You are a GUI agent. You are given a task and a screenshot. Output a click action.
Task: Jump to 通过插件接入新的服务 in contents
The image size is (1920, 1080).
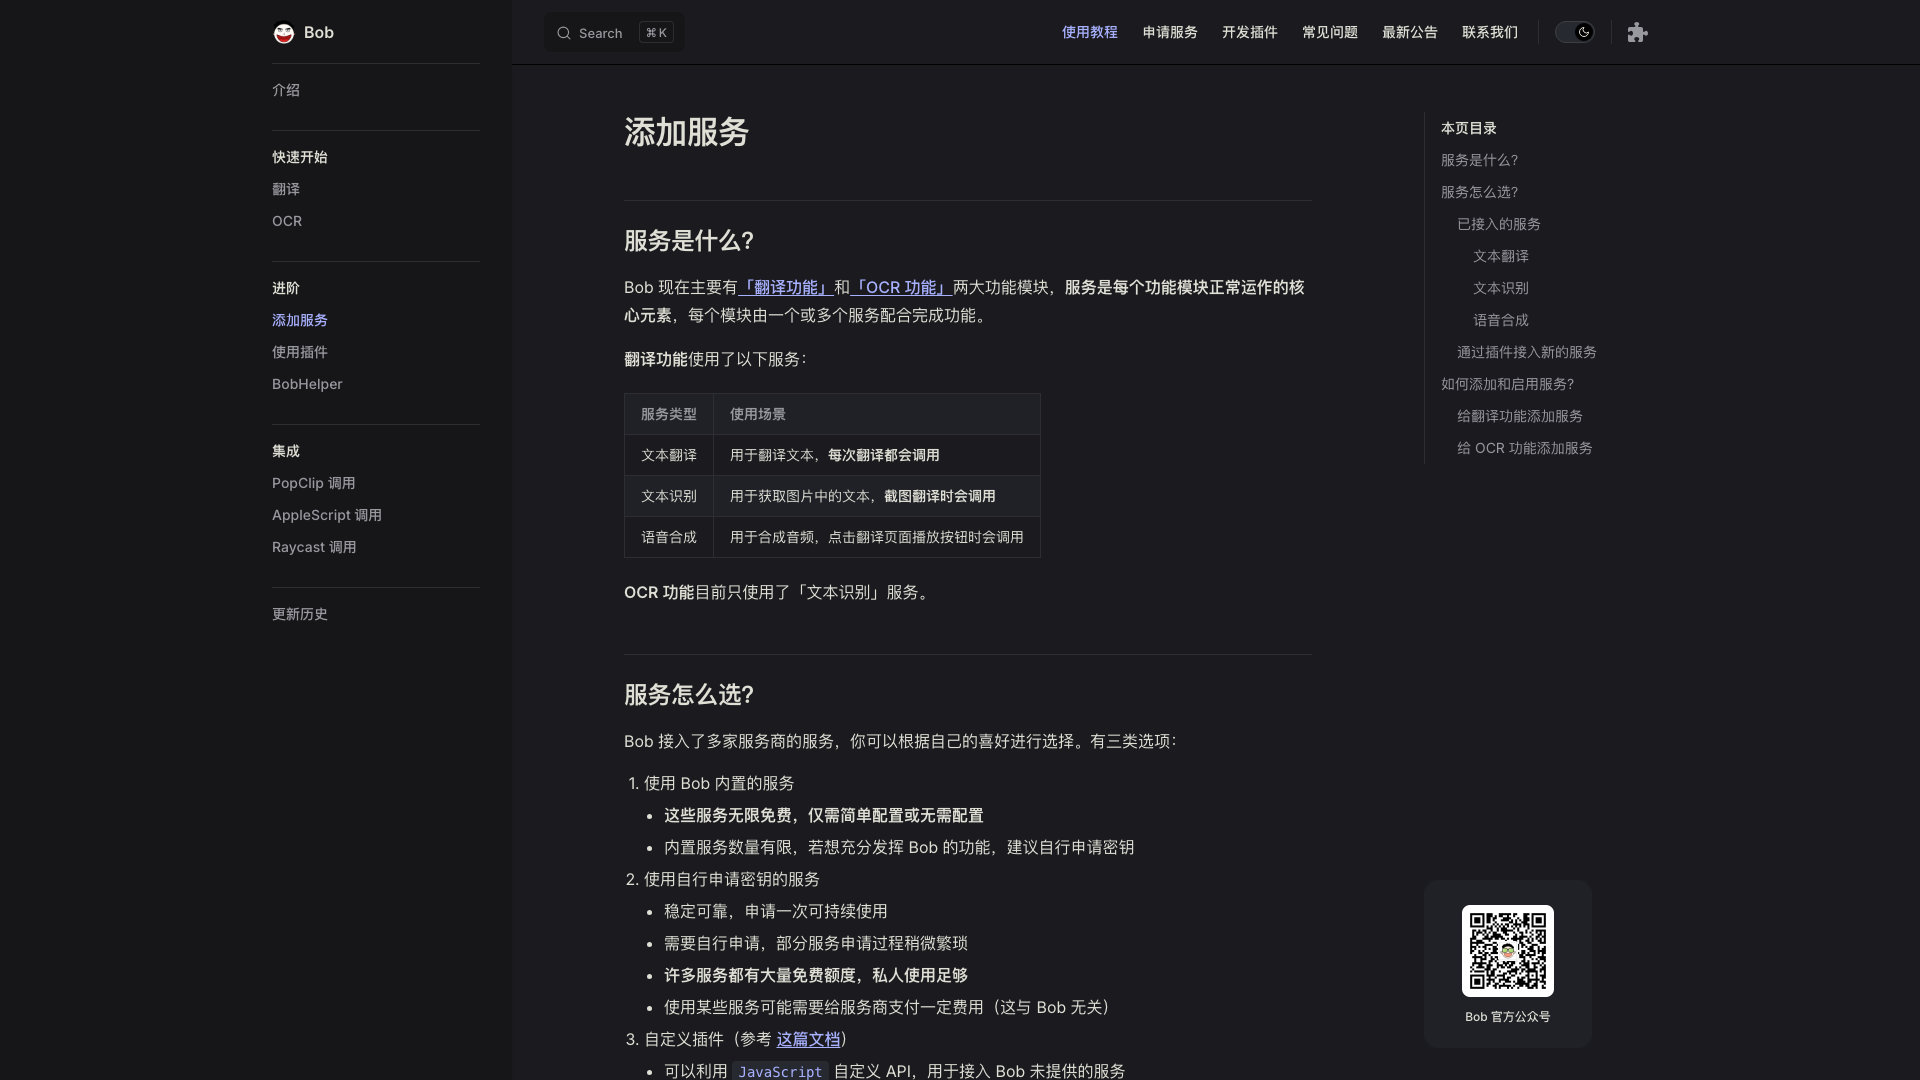(1527, 352)
